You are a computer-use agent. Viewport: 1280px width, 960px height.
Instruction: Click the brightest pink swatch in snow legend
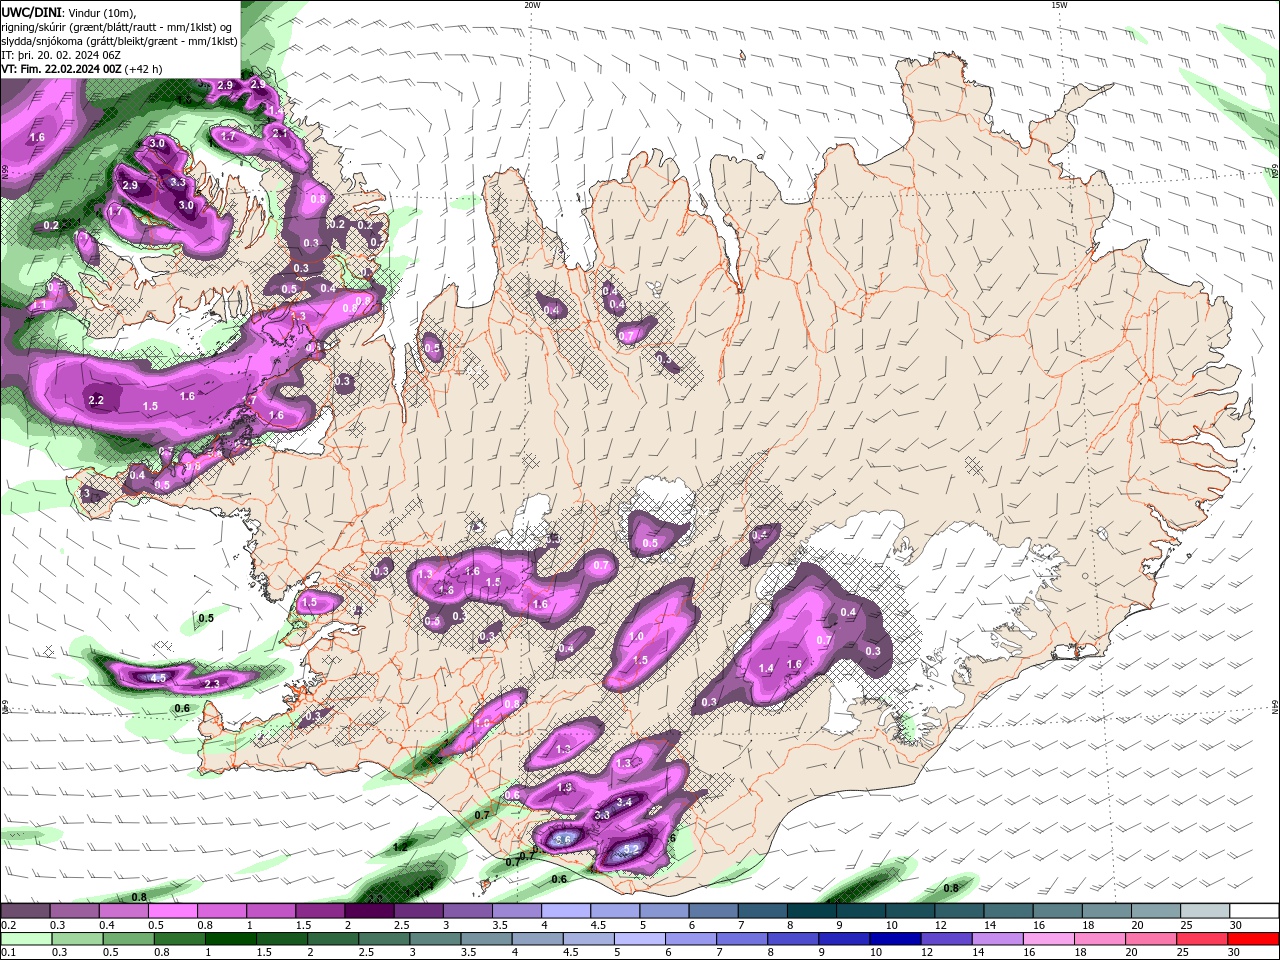[x=172, y=911]
